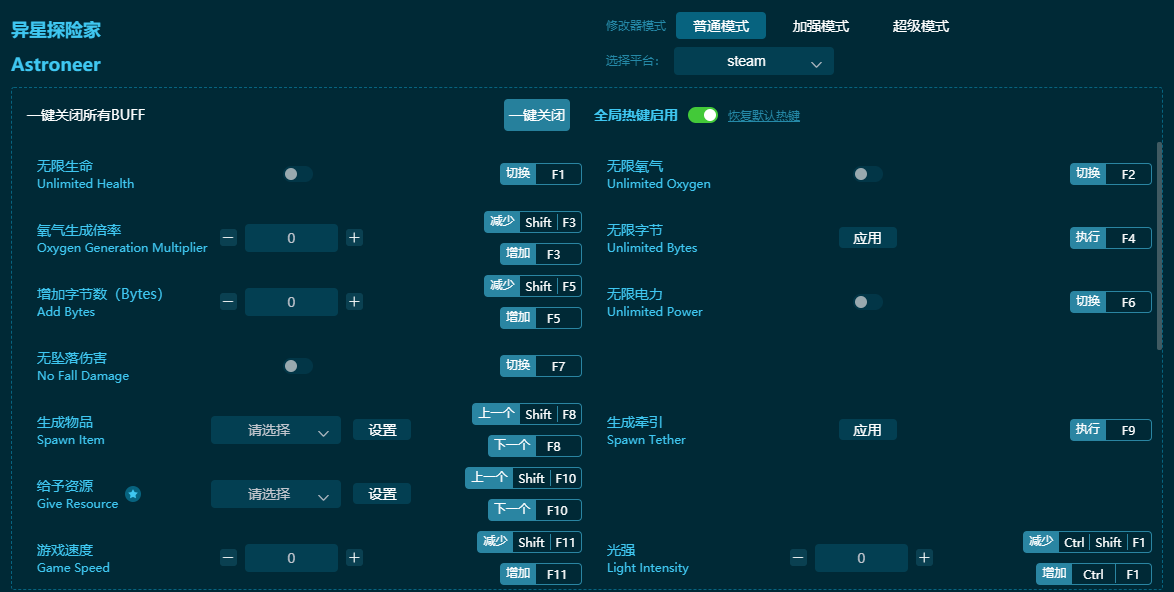This screenshot has height=592, width=1174.
Task: Click plus stepper for Oxygen Generation Multiplier
Action: 355,237
